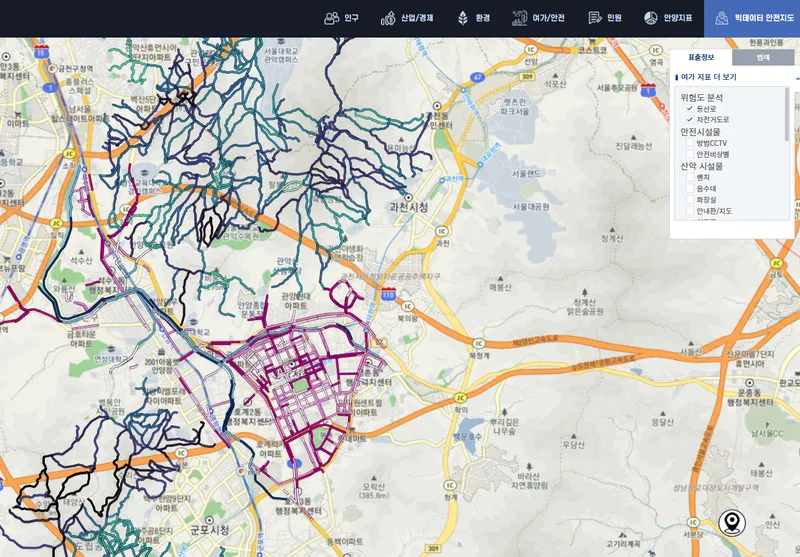The height and width of the screenshot is (557, 800).
Task: Check the 안전비상벨 checkbox
Action: (x=689, y=155)
